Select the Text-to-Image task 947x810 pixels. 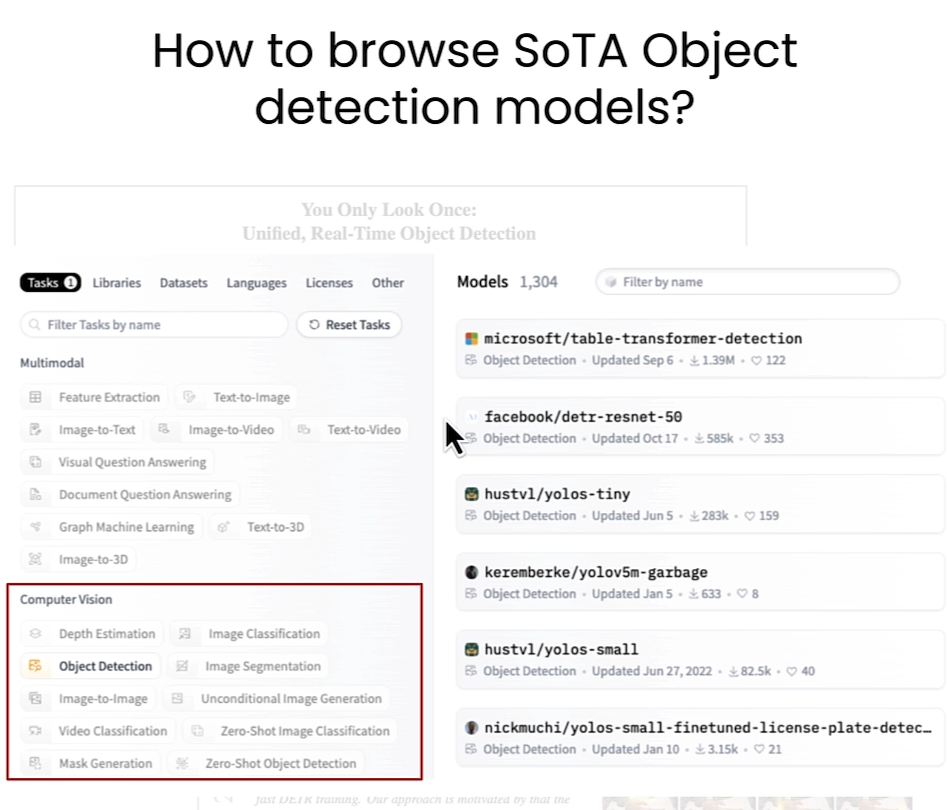coord(236,397)
